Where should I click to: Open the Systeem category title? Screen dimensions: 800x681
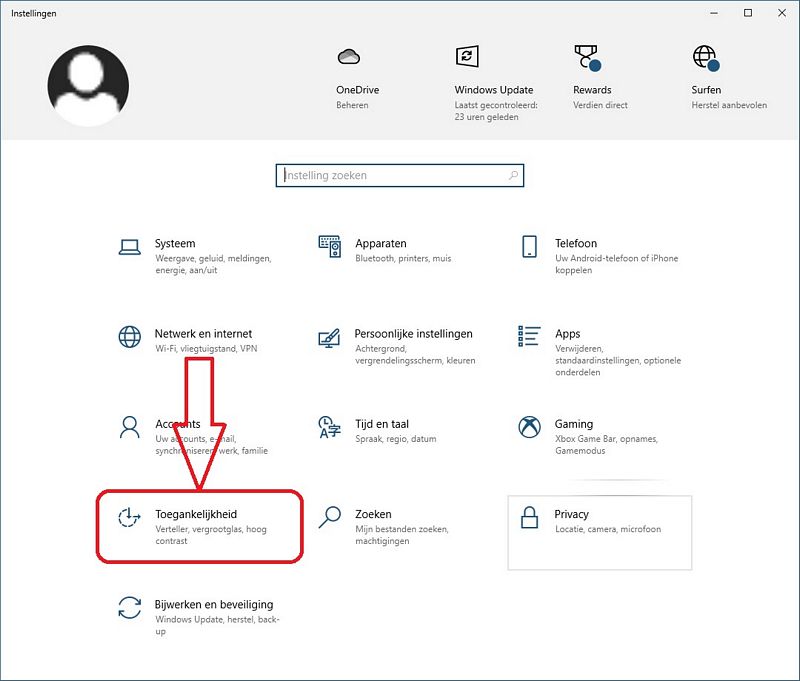coord(175,243)
